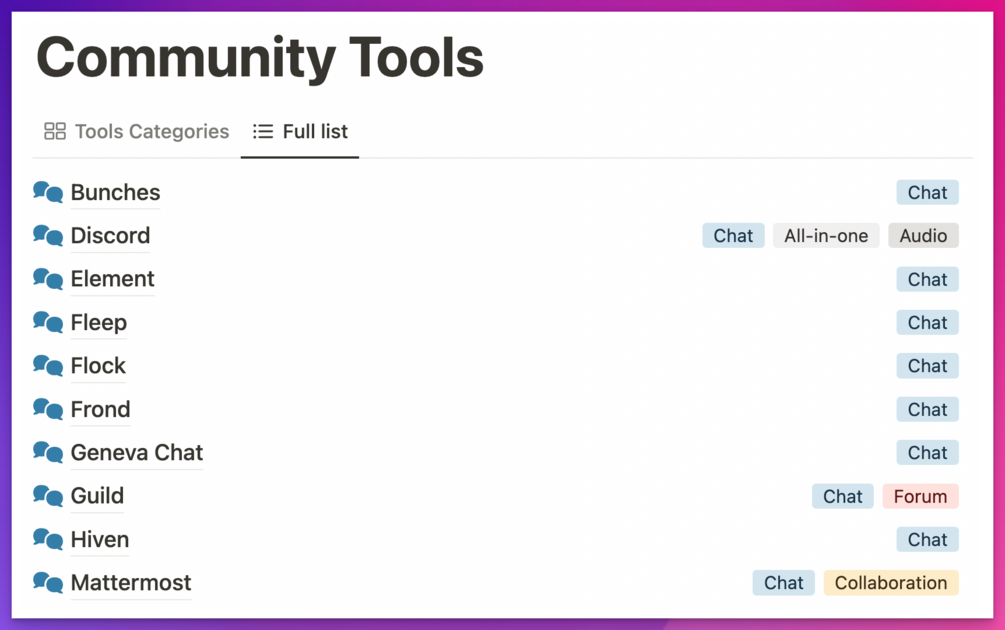Image resolution: width=1005 pixels, height=630 pixels.
Task: Open the Flock entry
Action: tap(98, 366)
